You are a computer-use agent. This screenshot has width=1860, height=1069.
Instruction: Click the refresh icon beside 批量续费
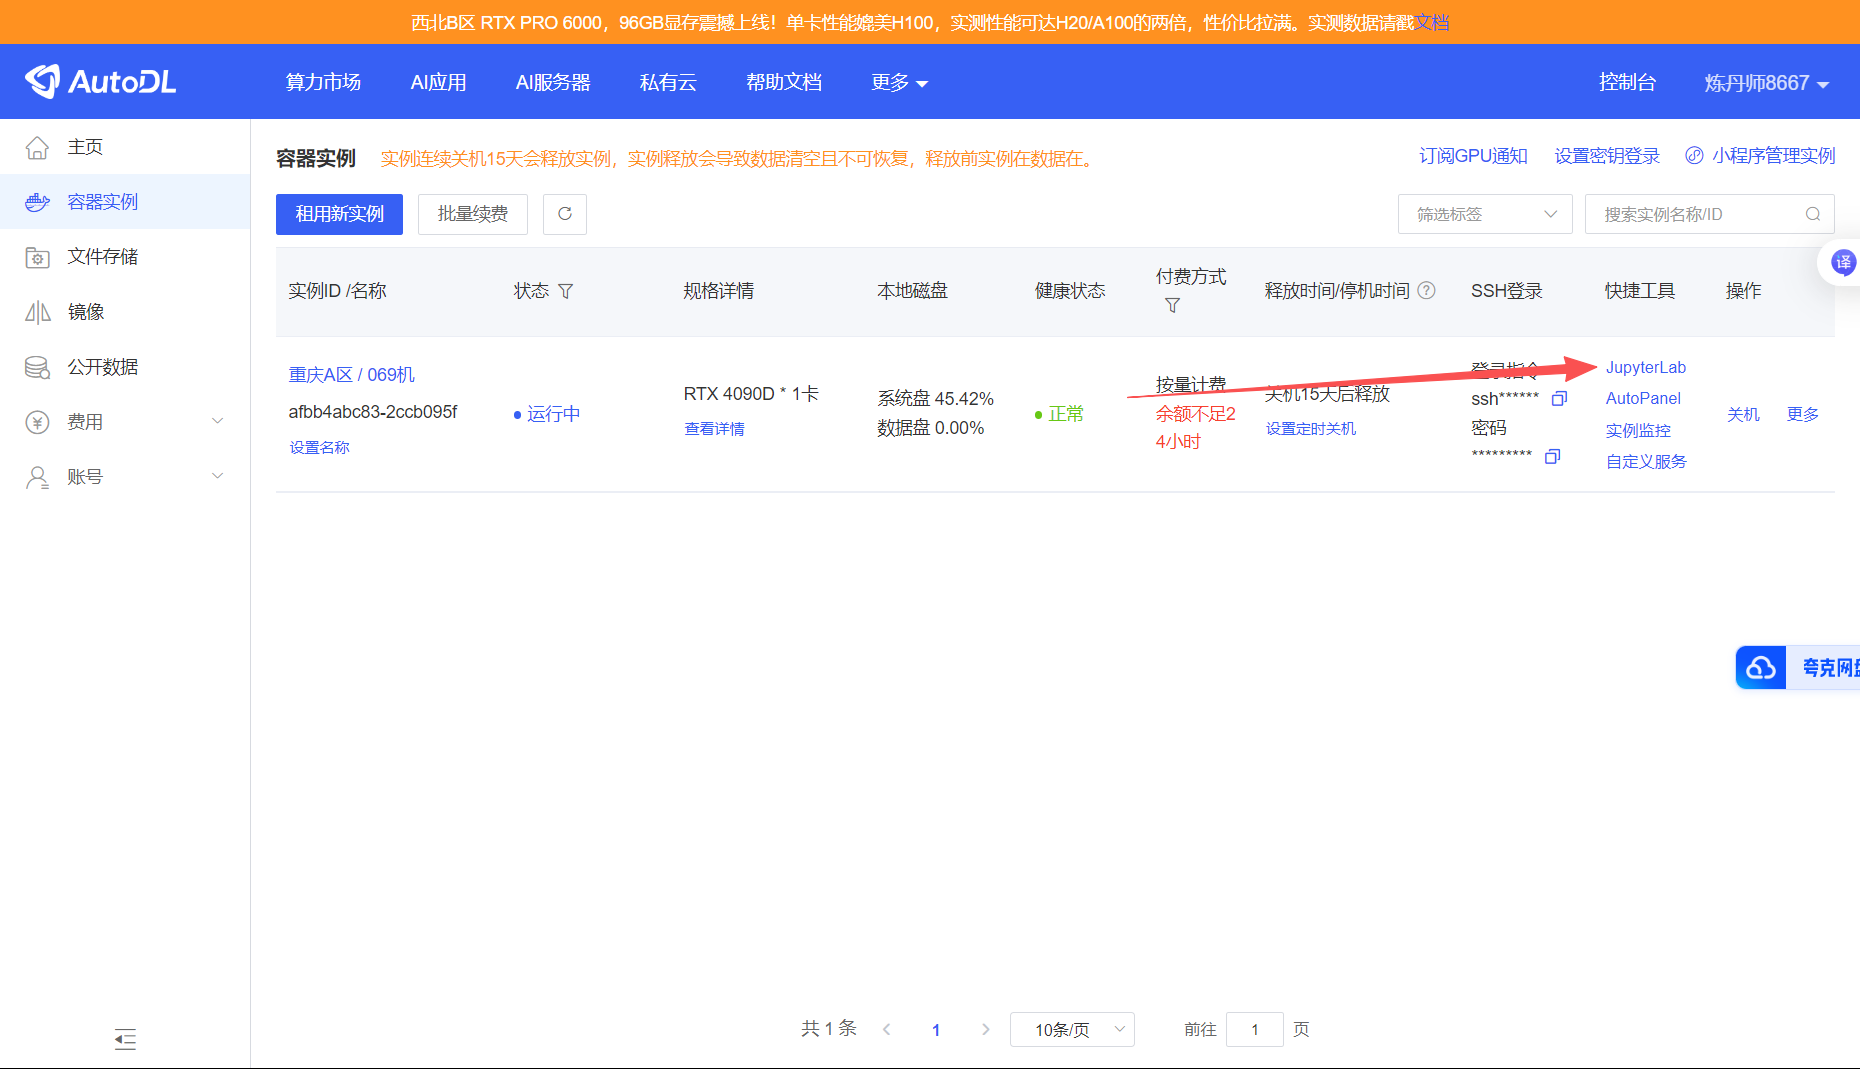pyautogui.click(x=565, y=214)
